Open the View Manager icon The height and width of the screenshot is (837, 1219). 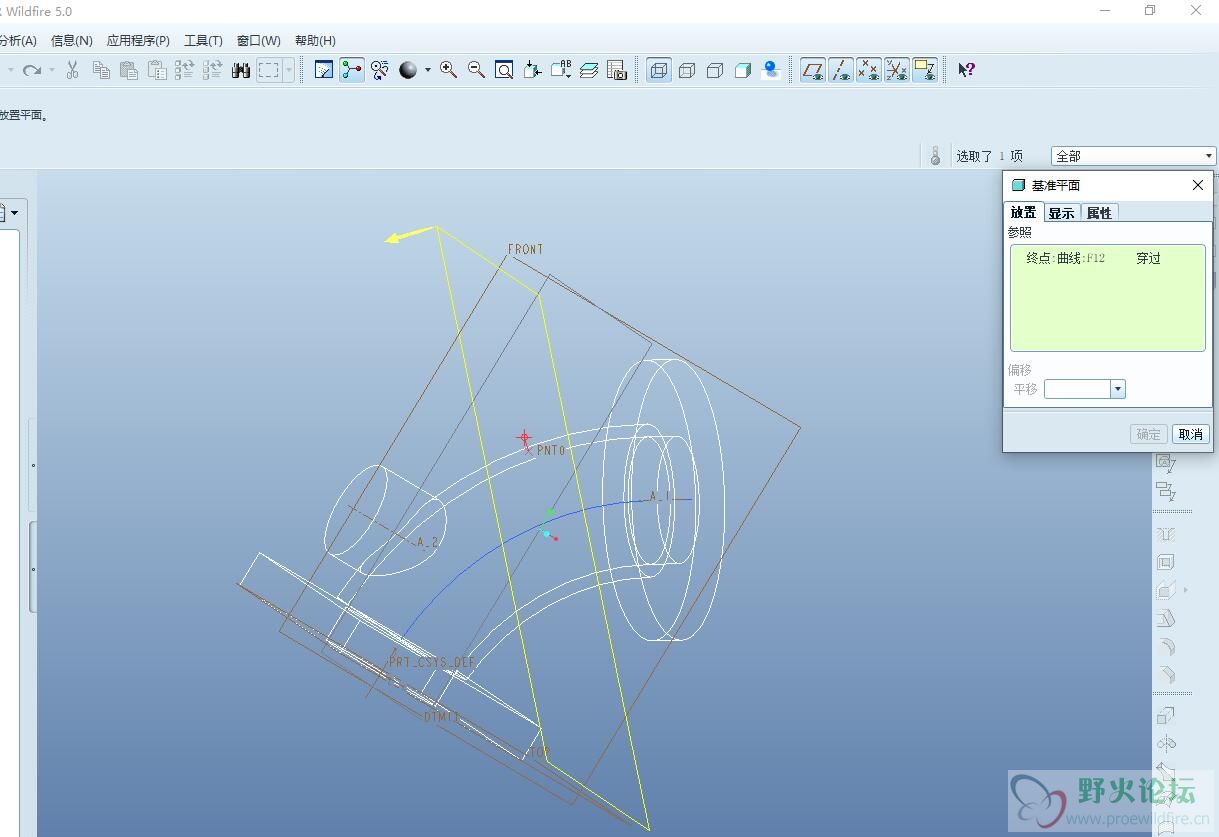pos(617,70)
